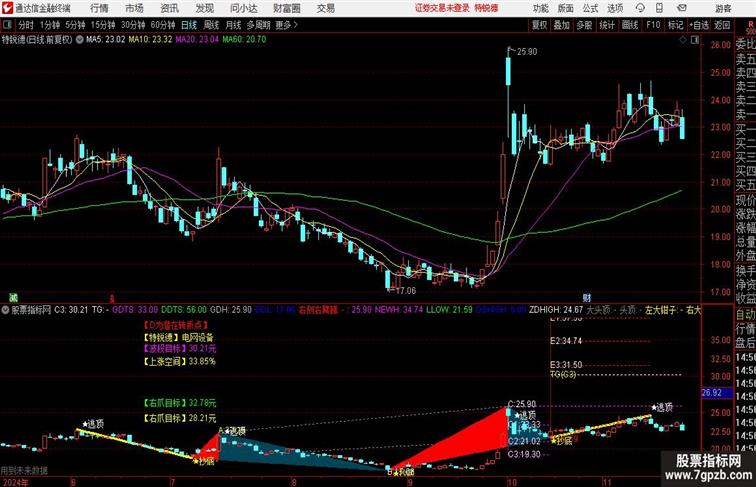
Task: Click the MA20: 23.04 indicator value
Action: 197,40
